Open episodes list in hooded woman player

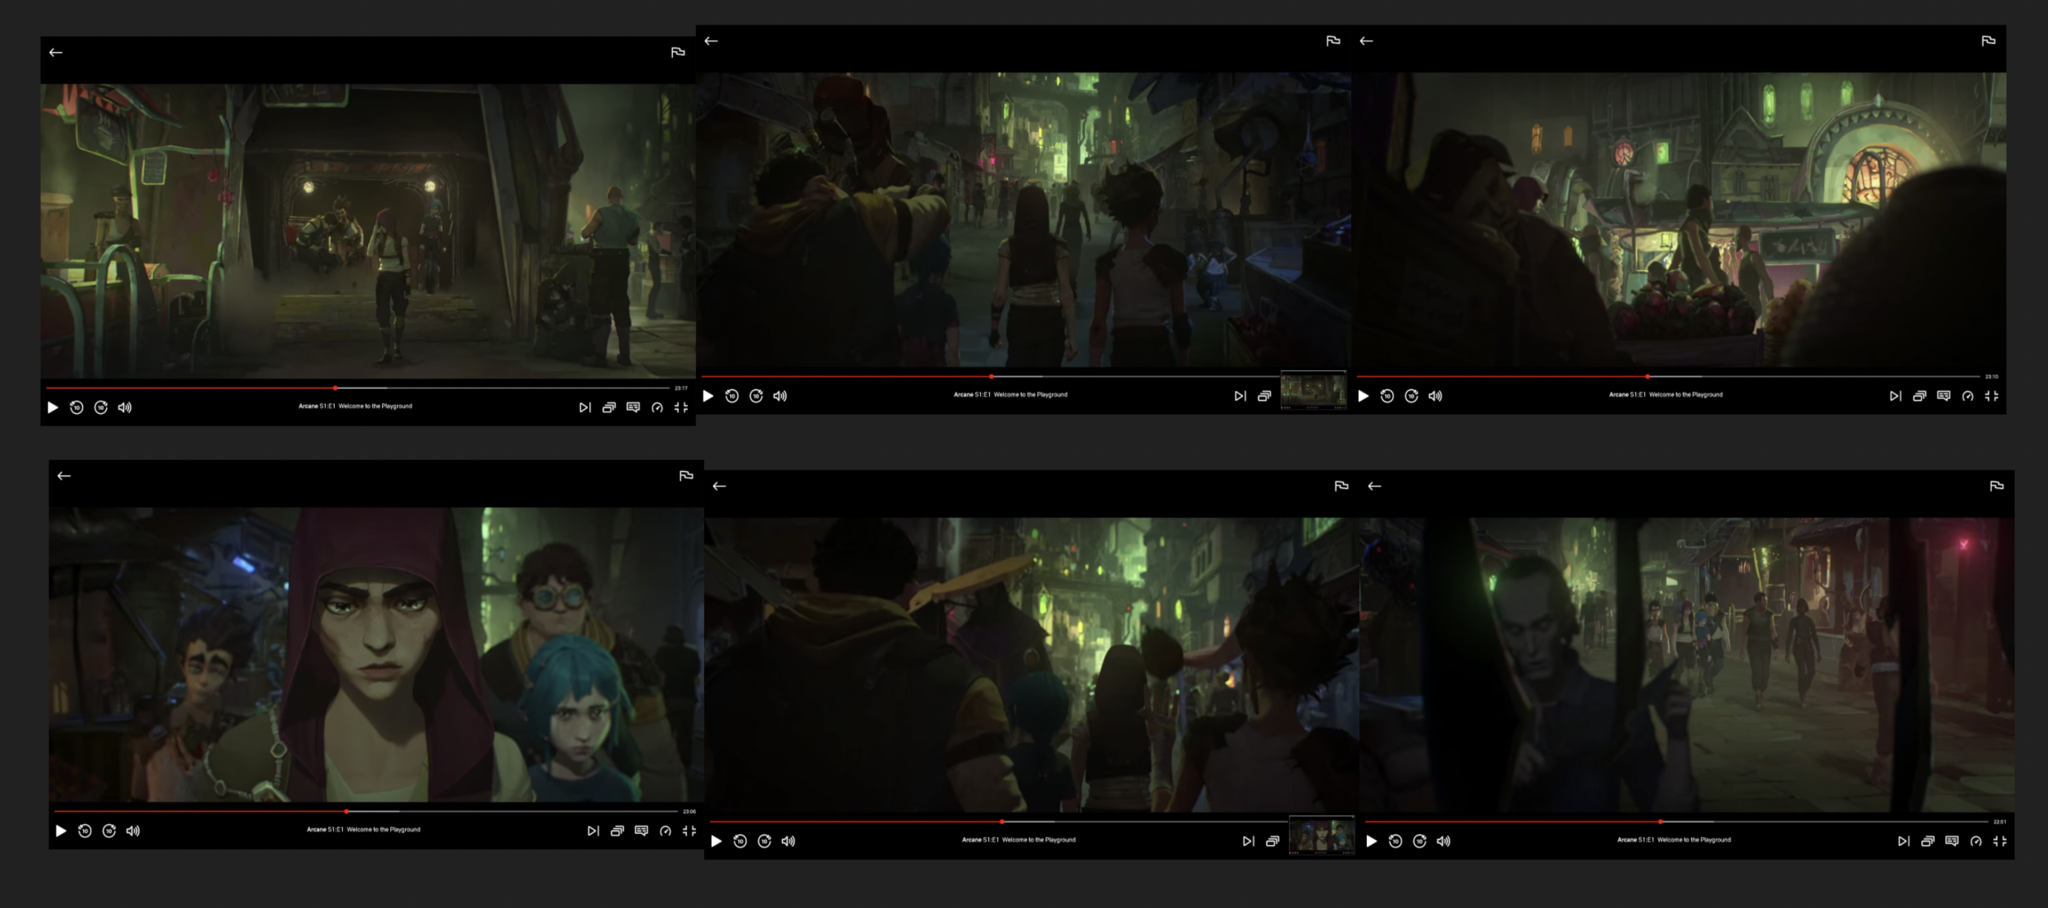(617, 831)
